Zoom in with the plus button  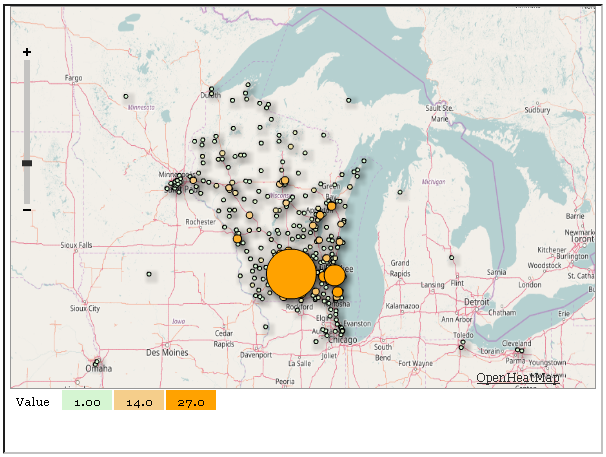click(27, 52)
